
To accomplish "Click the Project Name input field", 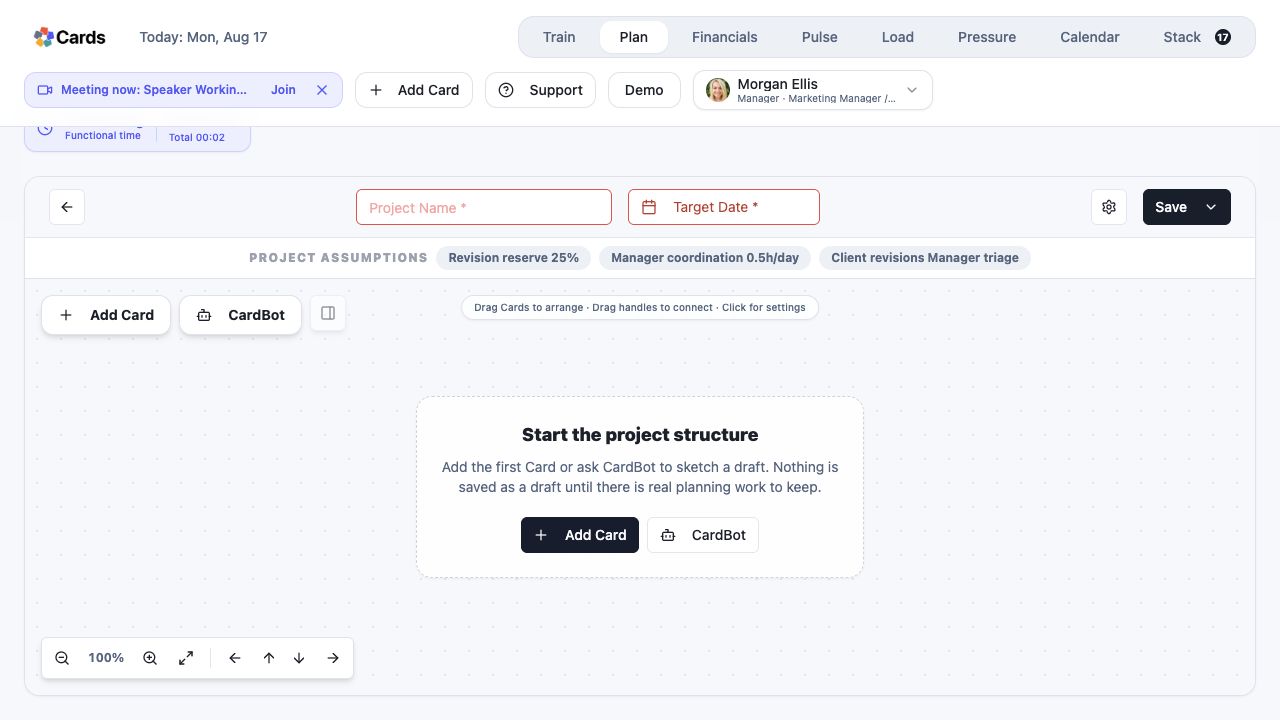I will tap(484, 207).
